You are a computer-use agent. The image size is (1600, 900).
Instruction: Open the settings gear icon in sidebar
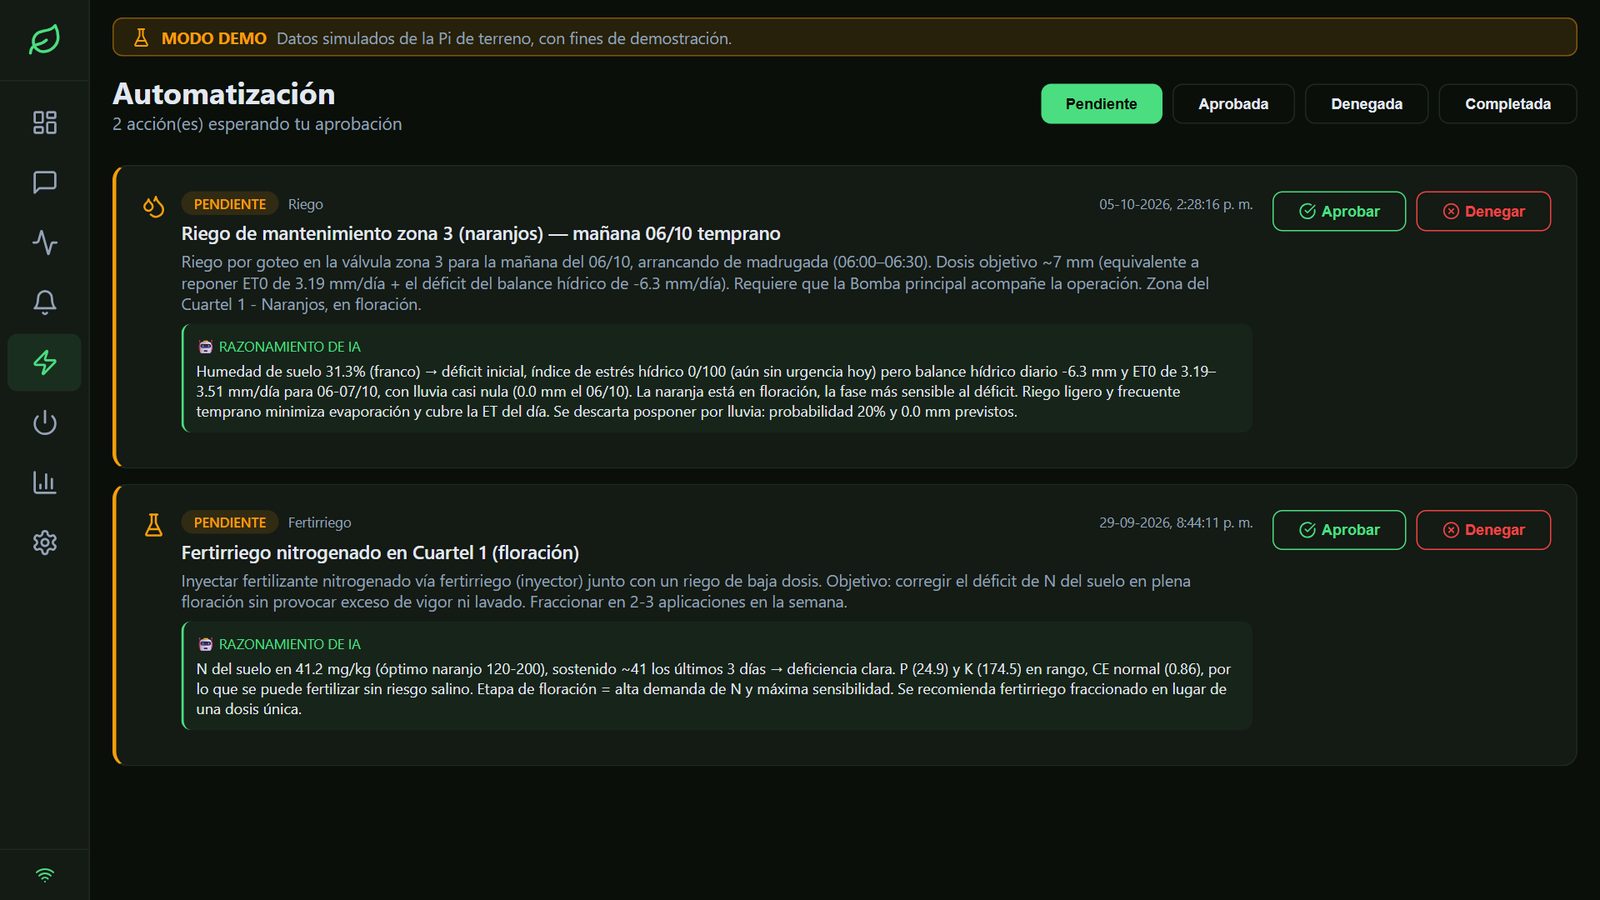[x=44, y=542]
